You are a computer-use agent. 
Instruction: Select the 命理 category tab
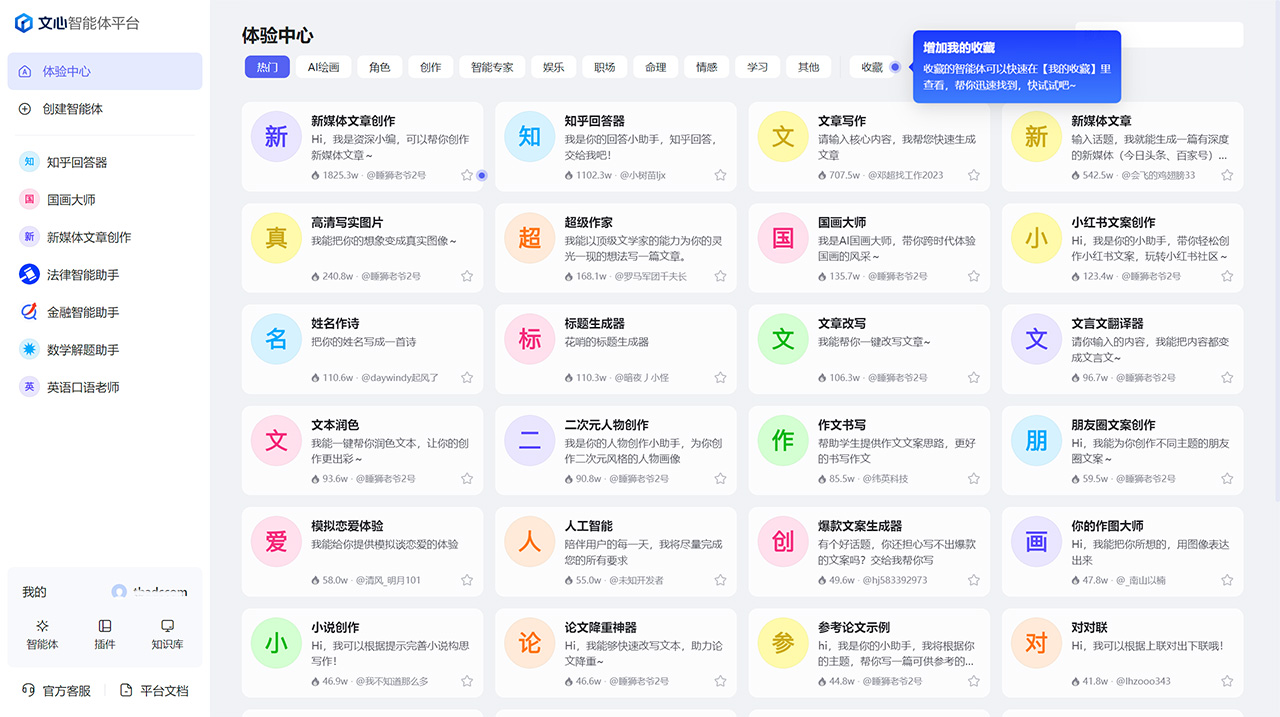point(655,67)
